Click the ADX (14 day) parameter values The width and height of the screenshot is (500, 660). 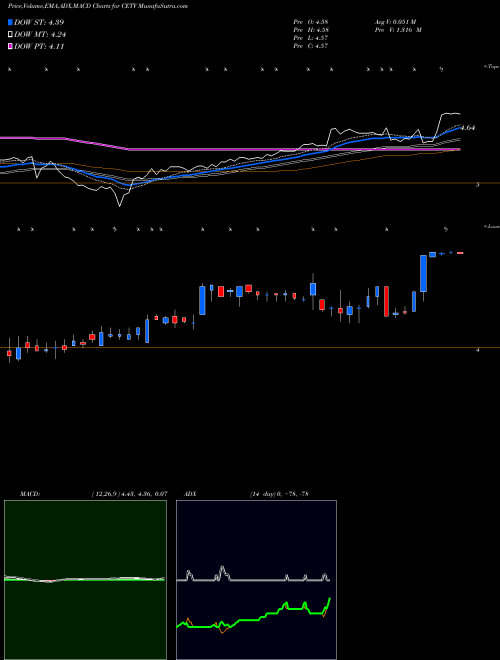point(279,494)
